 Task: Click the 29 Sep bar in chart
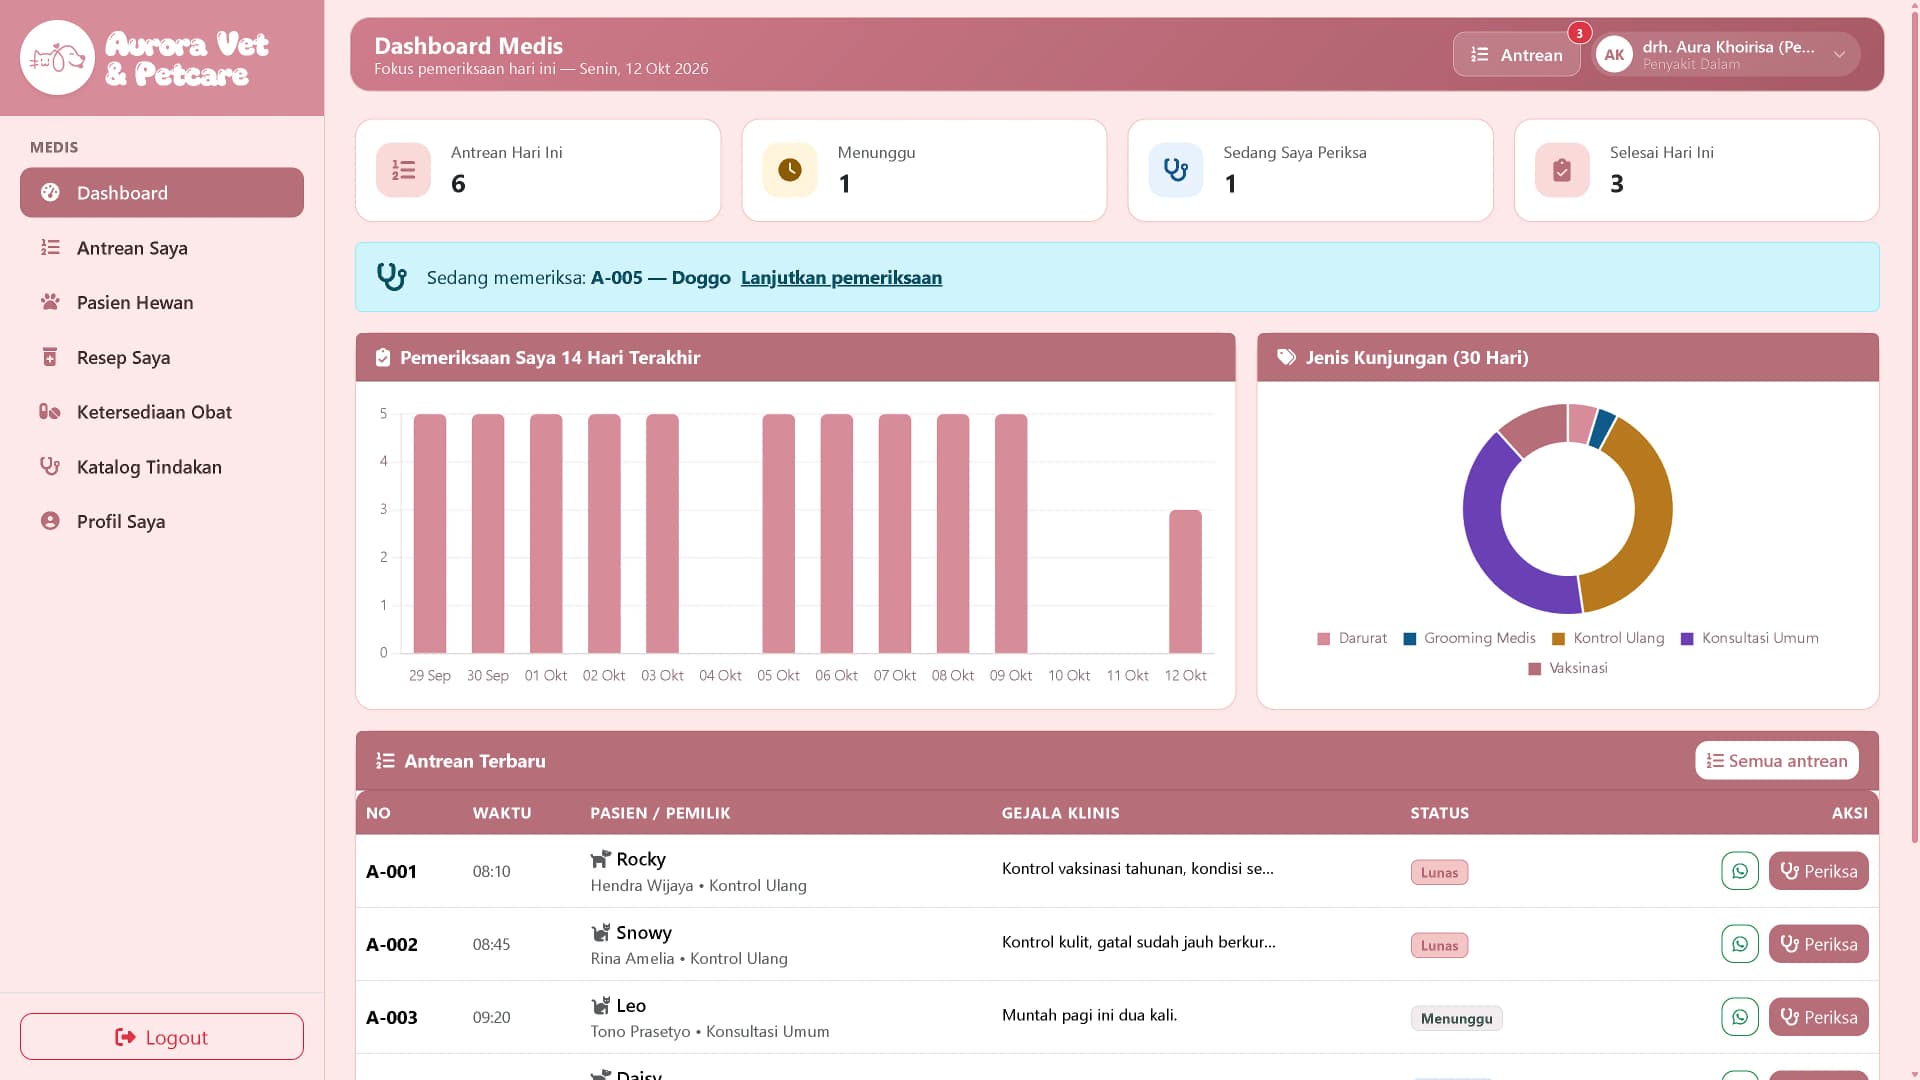click(430, 534)
